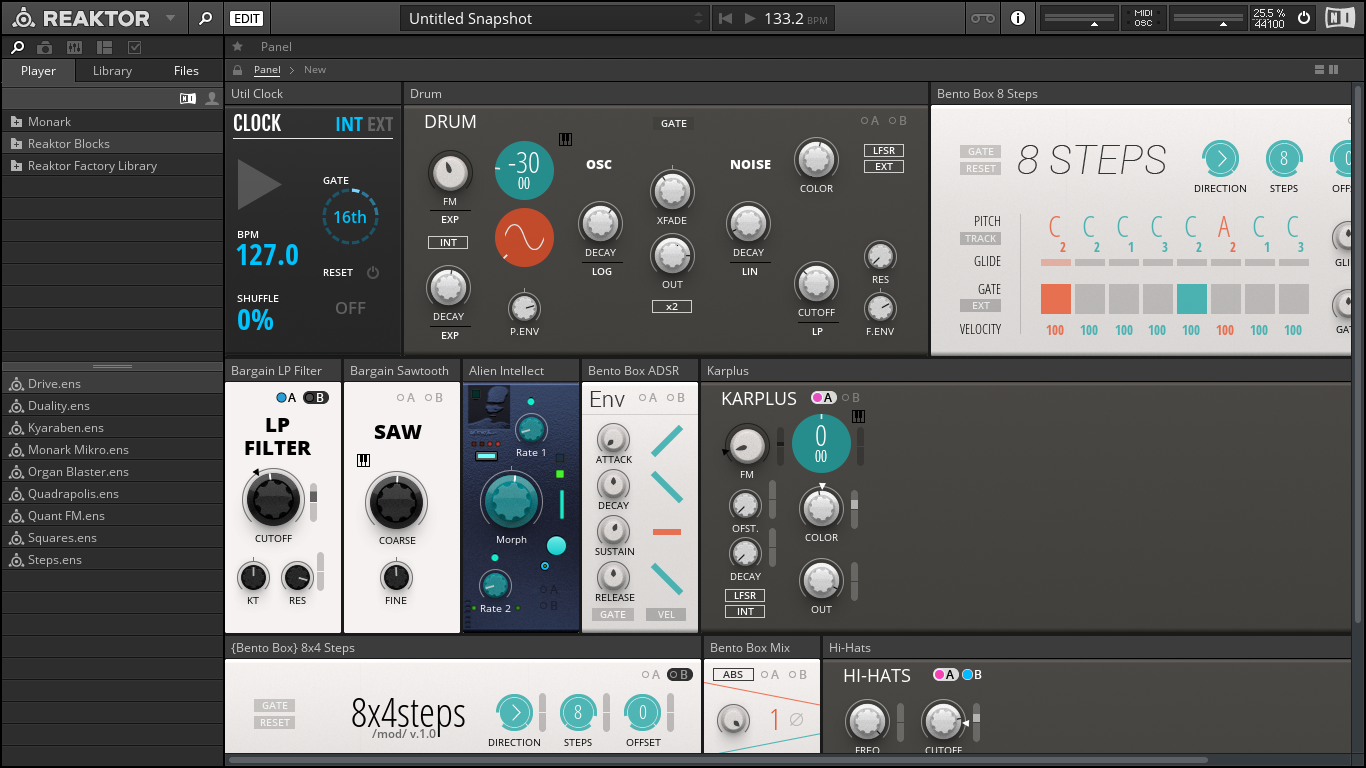The width and height of the screenshot is (1366, 768).
Task: Open the mixer sliders sidebar icon
Action: 75,47
